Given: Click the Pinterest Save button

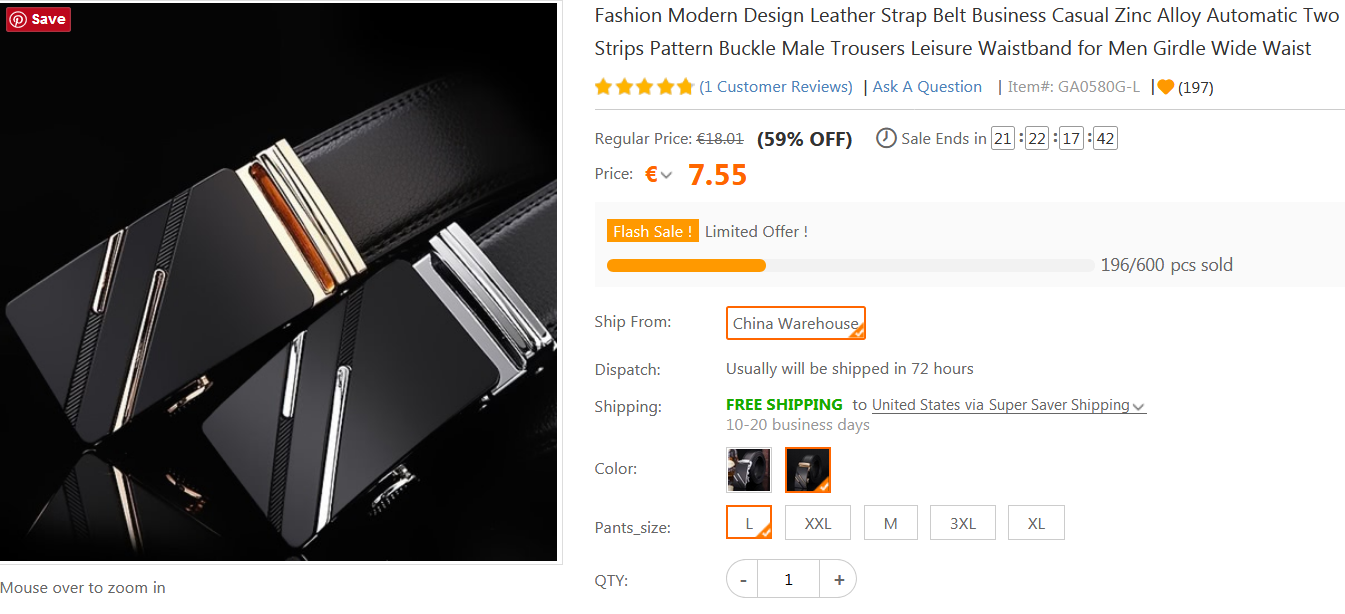Looking at the screenshot, I should click(x=39, y=19).
